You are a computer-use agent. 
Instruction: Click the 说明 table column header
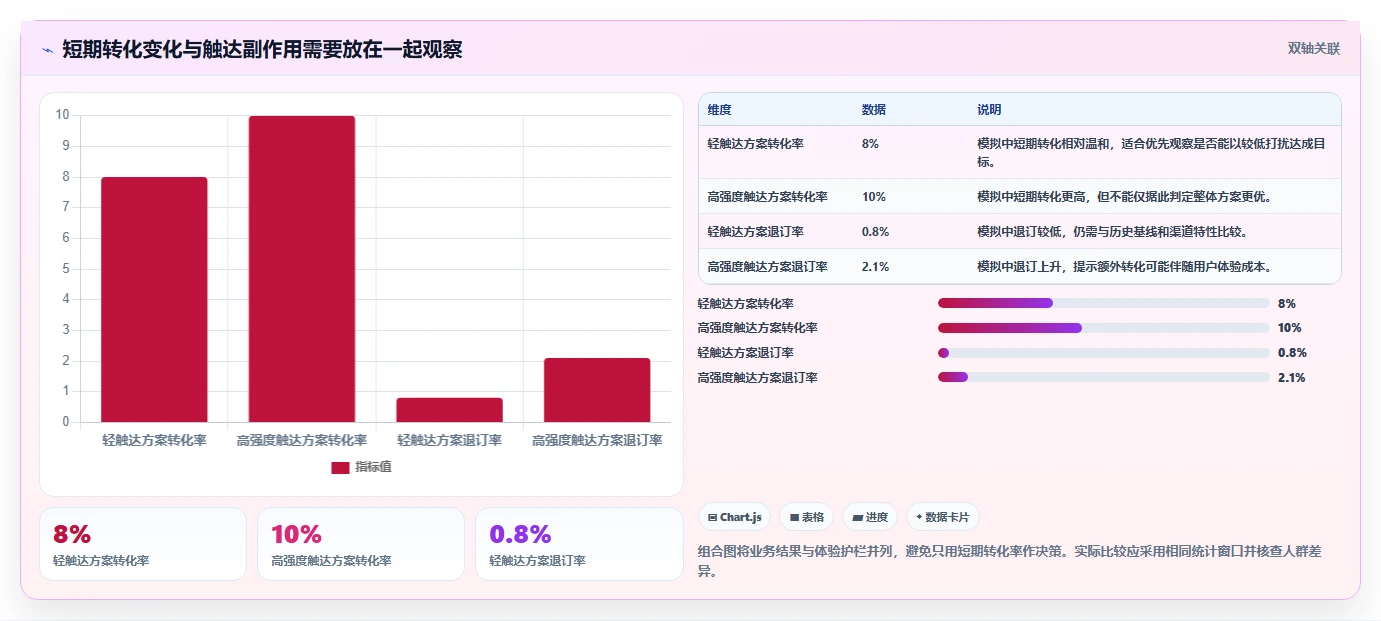coord(989,110)
